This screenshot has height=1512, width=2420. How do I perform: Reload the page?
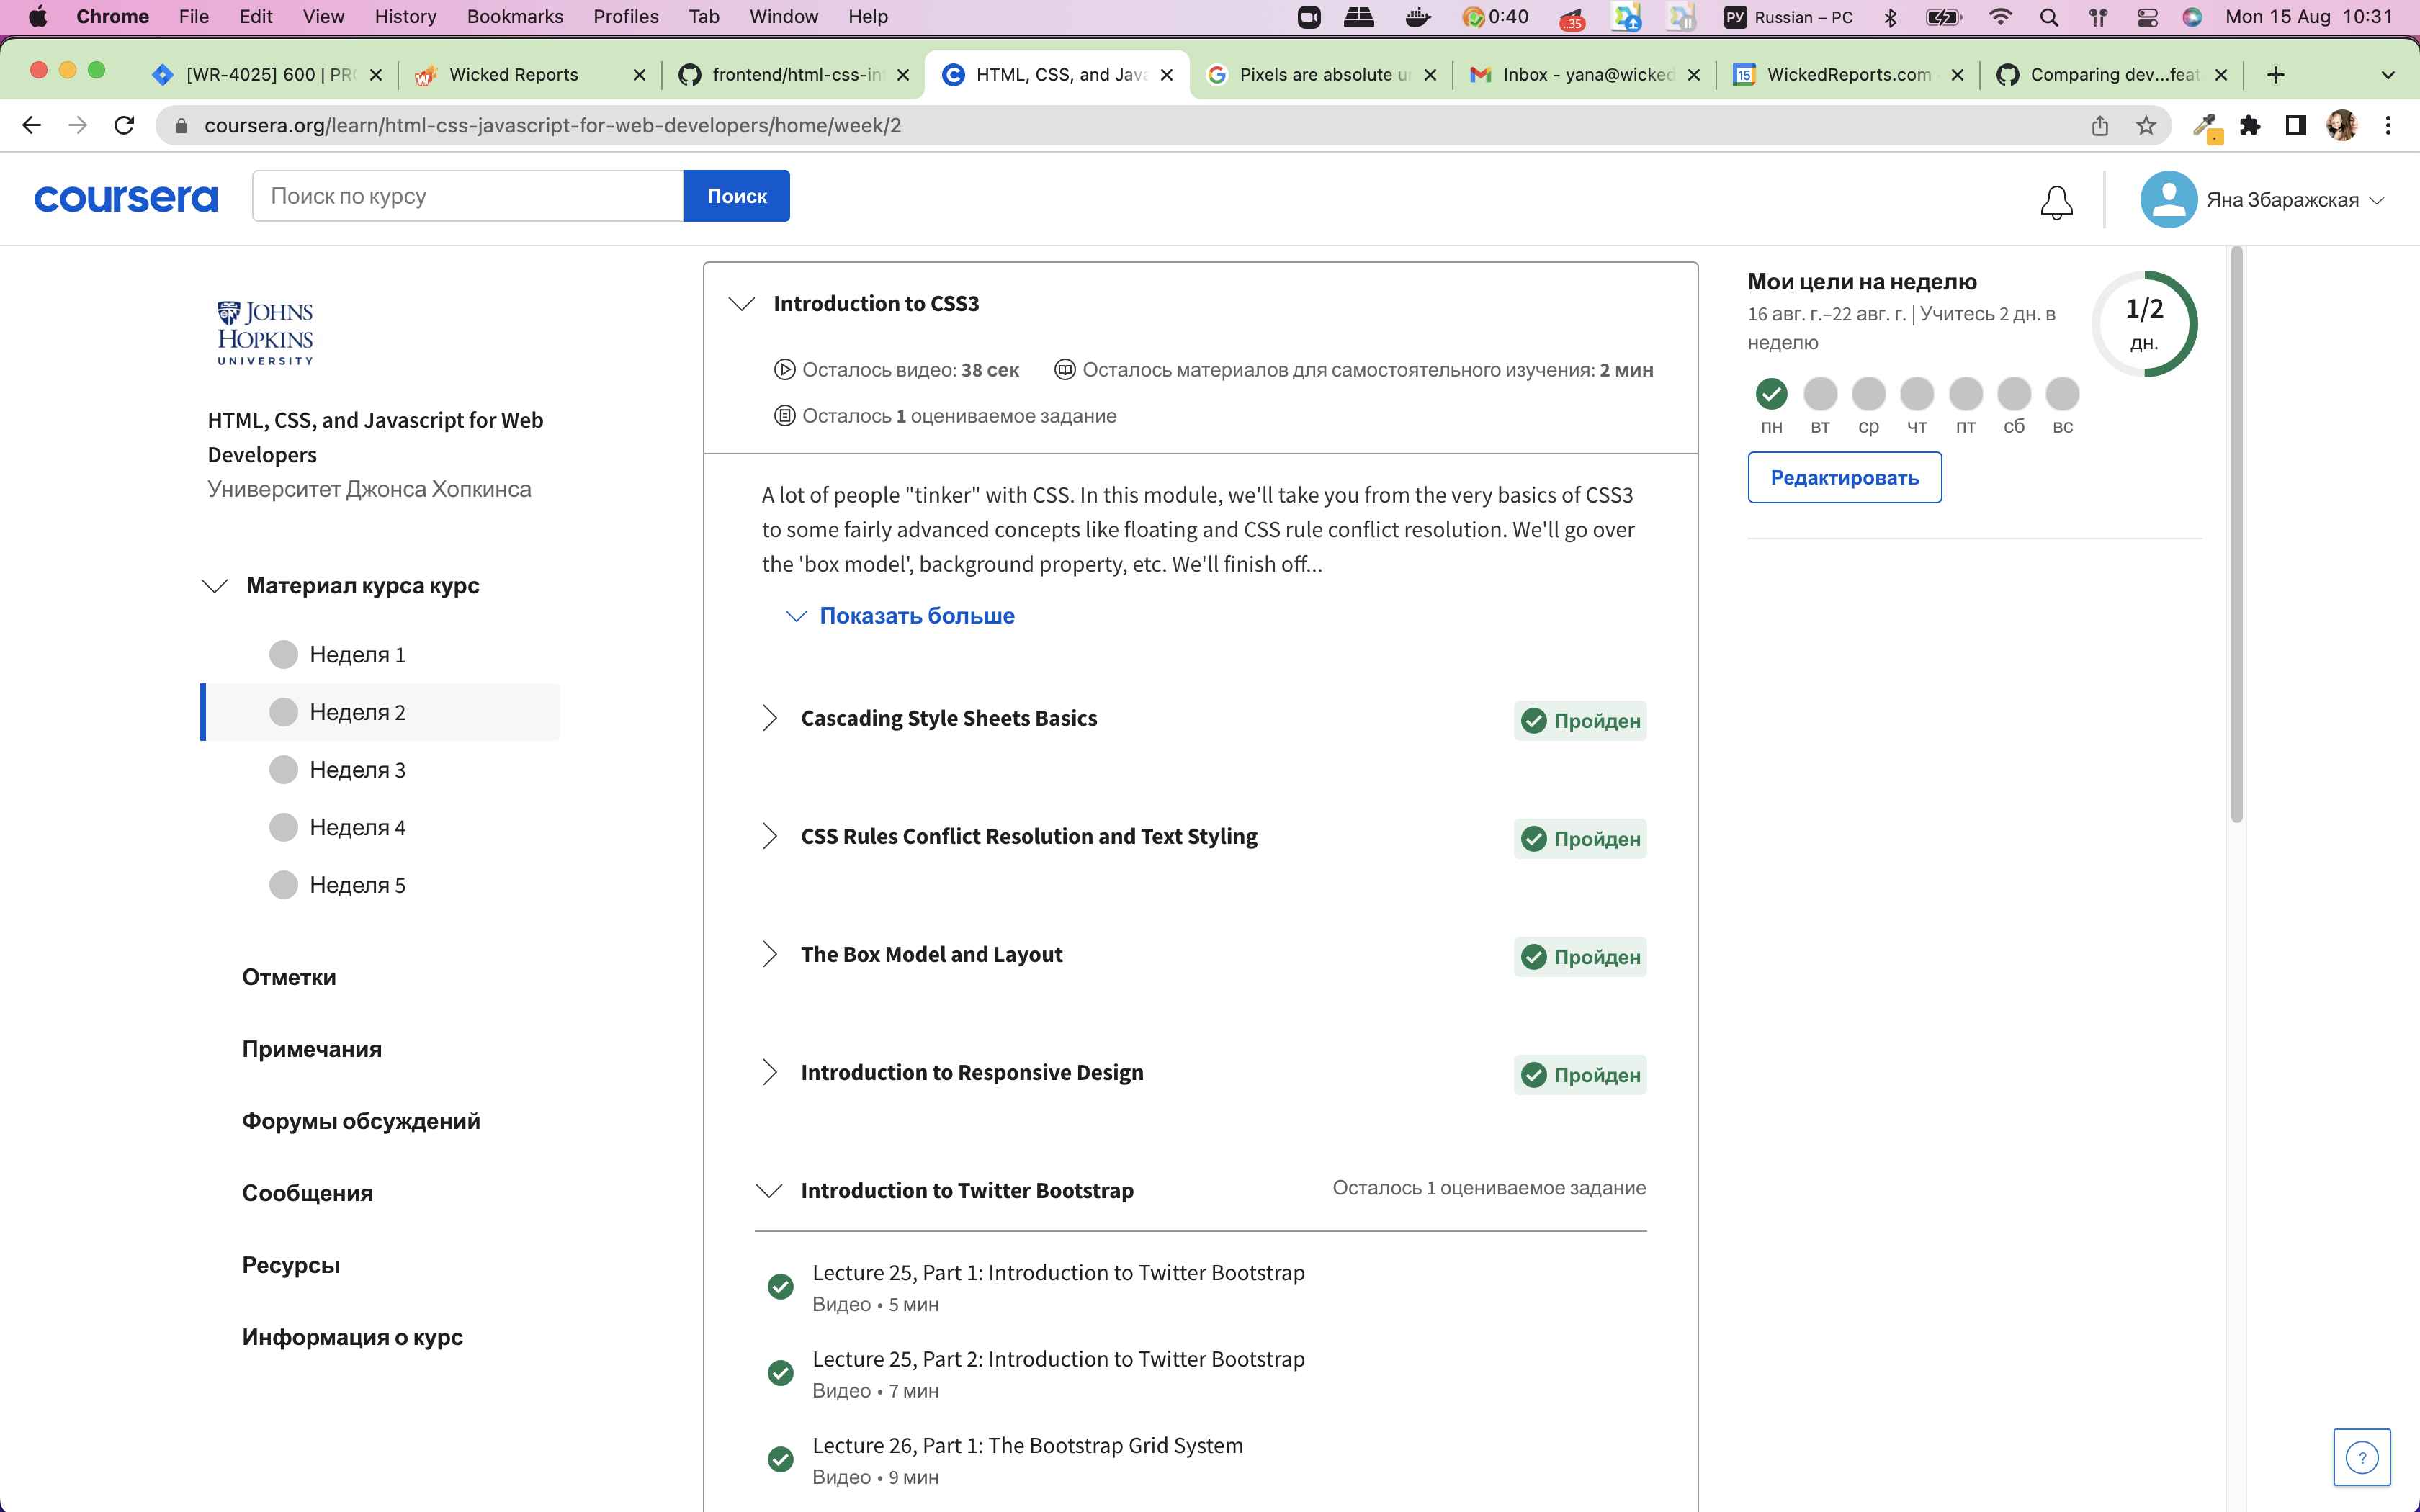pos(124,125)
